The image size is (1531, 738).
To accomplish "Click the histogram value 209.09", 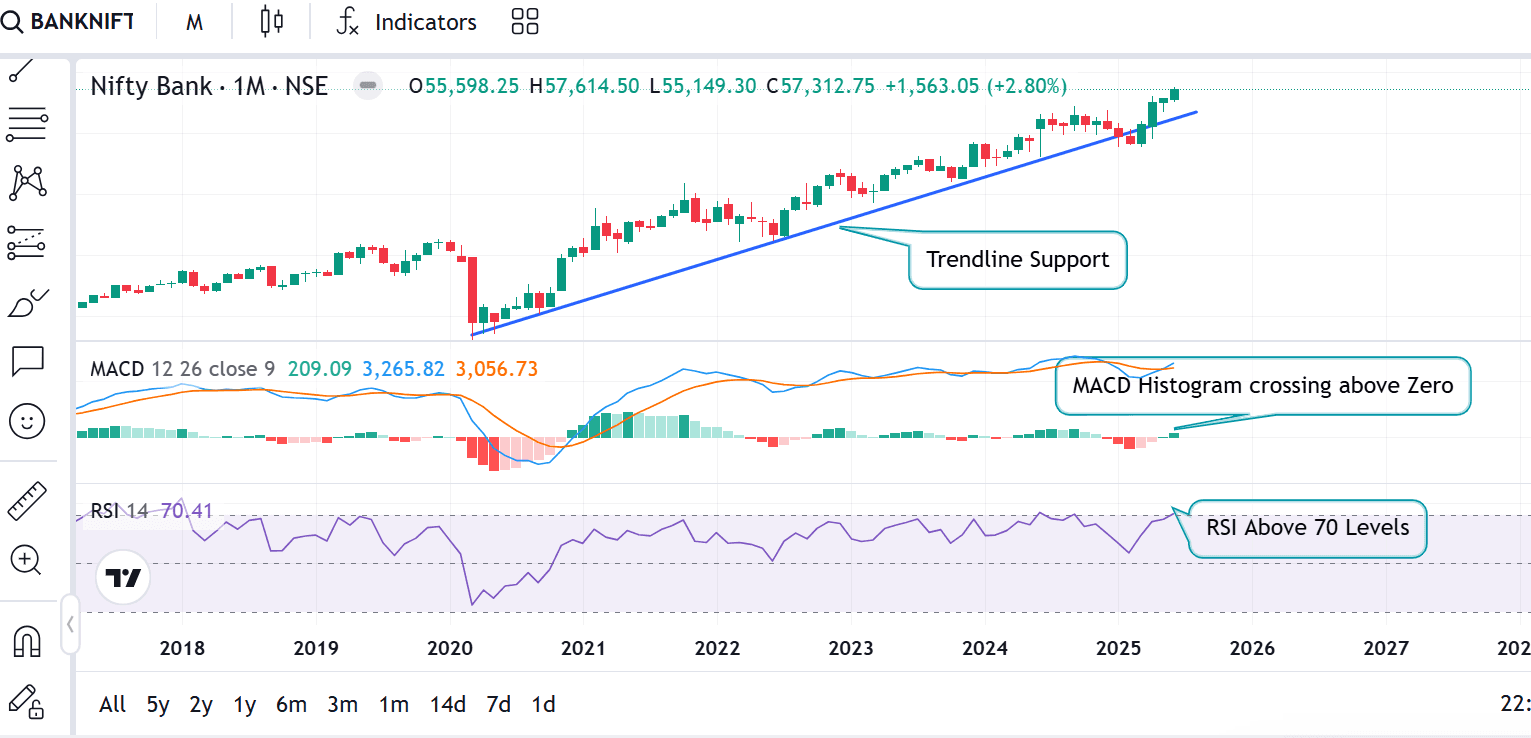I will point(319,369).
